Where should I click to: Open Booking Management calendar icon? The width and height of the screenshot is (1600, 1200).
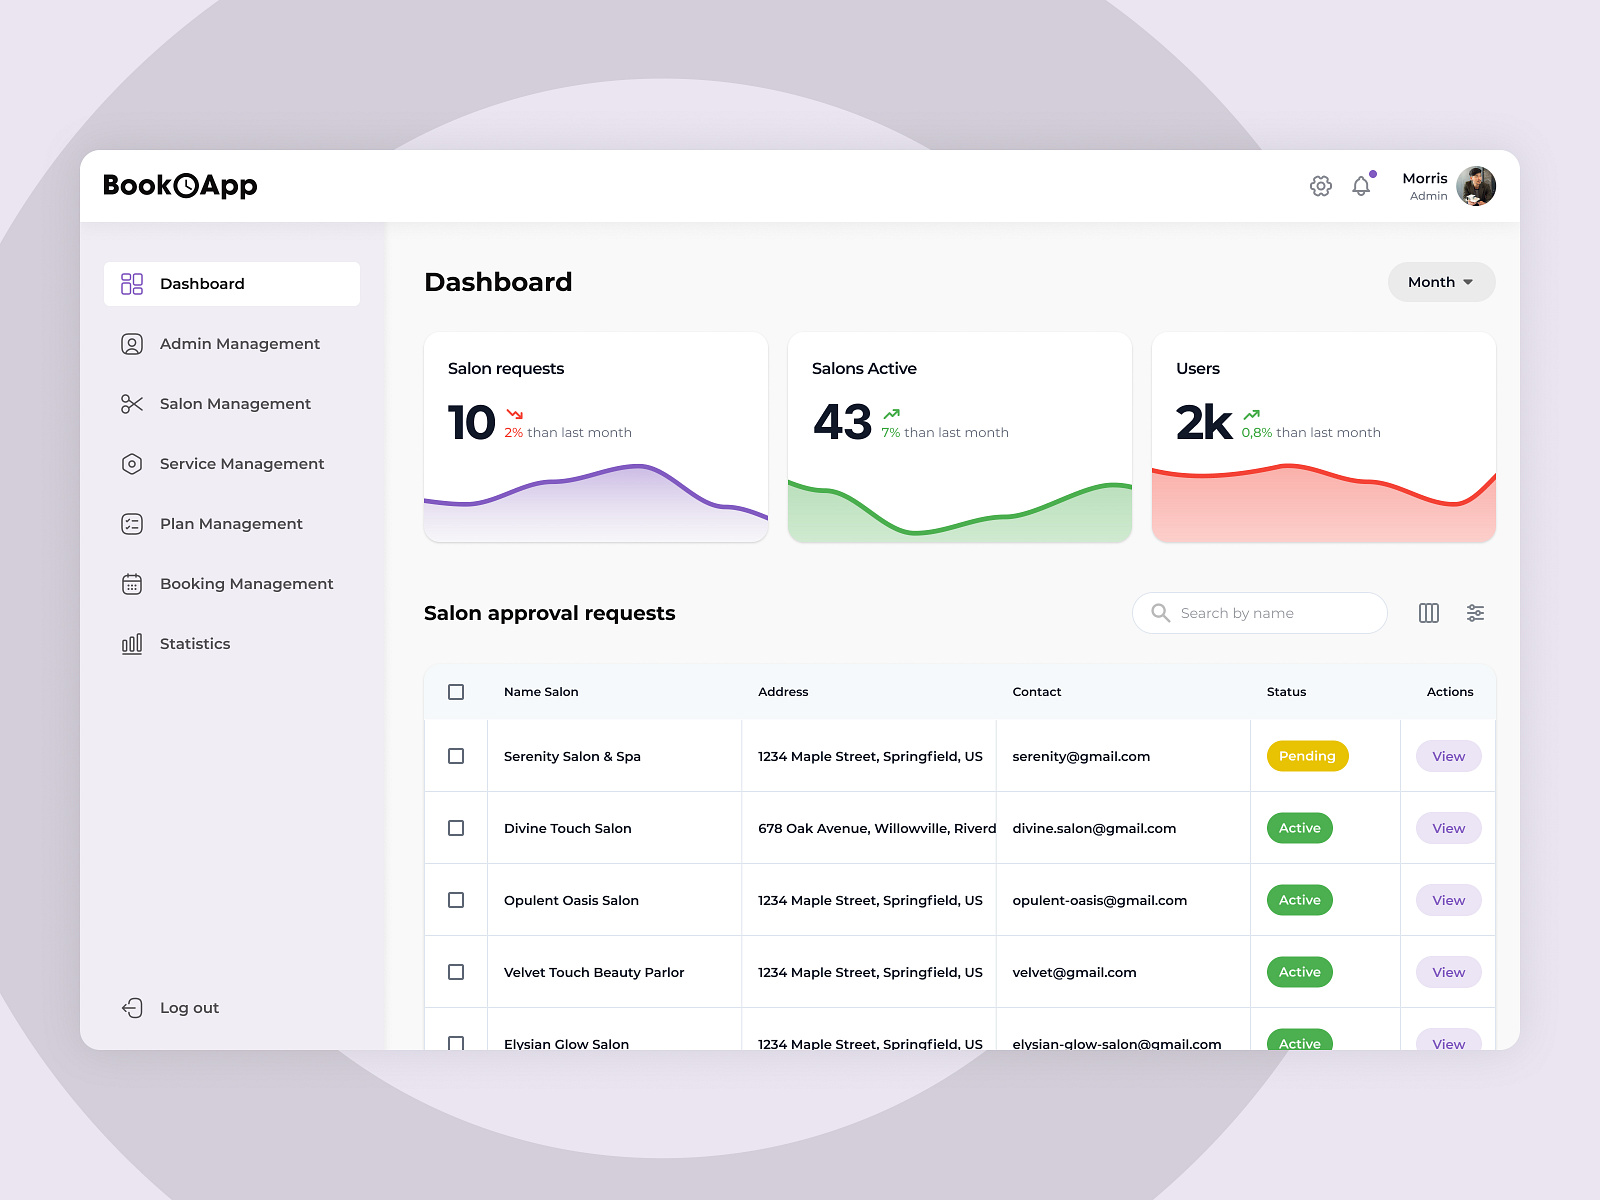click(132, 583)
